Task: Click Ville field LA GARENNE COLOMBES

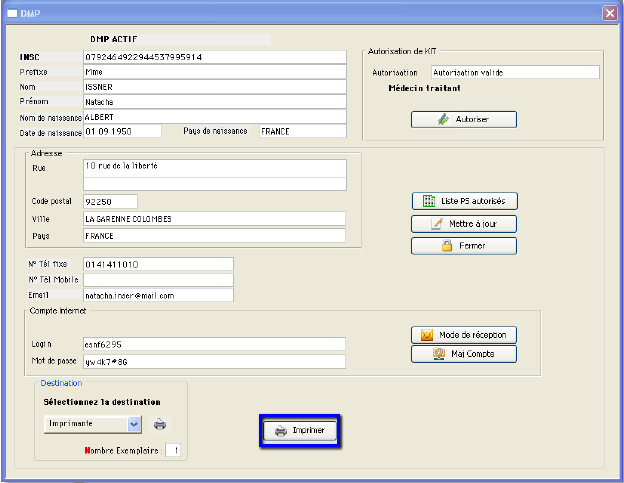Action: point(214,219)
